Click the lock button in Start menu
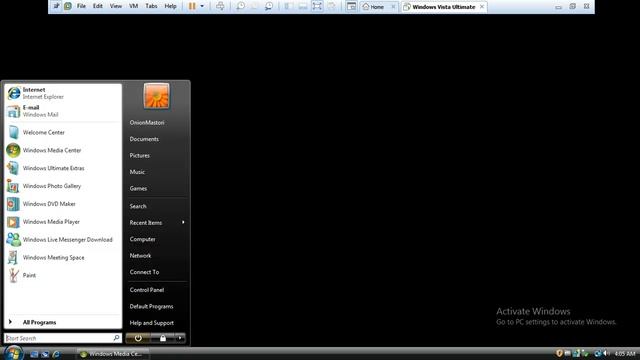 [162, 338]
